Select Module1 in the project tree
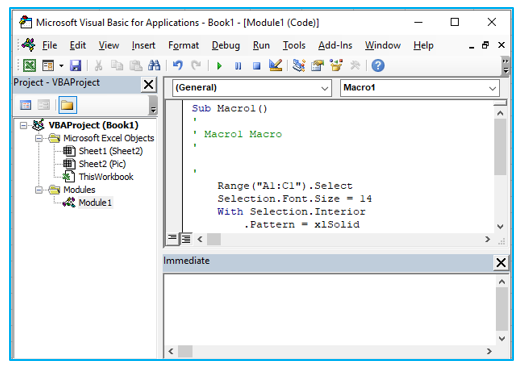 tap(95, 203)
